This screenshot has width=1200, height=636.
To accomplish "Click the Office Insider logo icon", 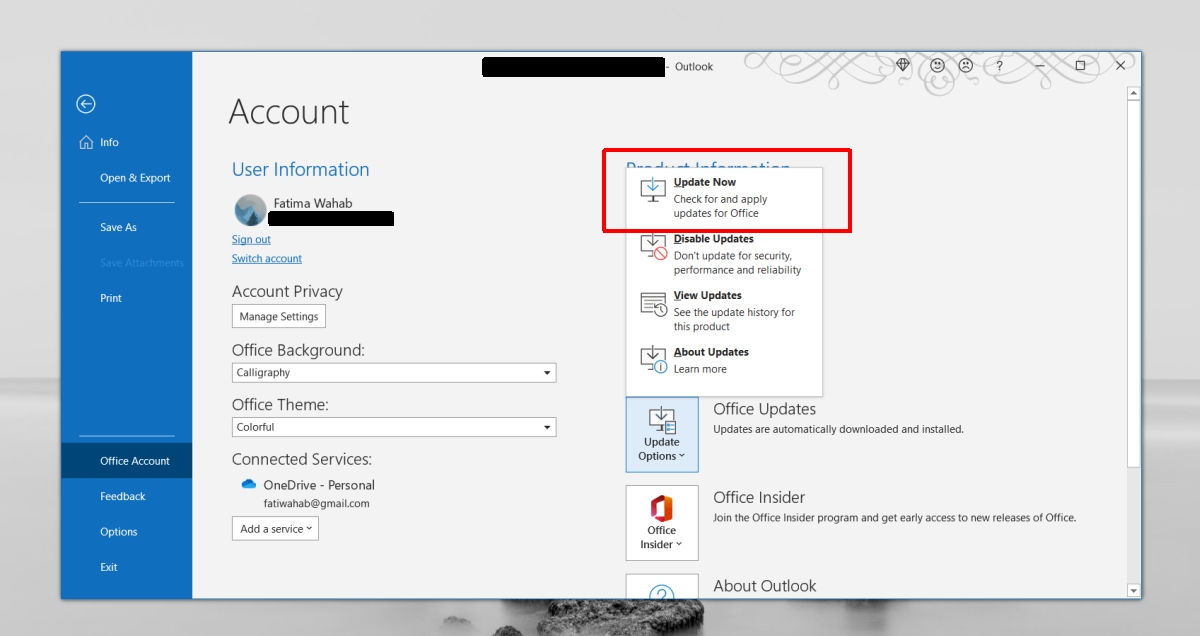I will click(x=661, y=507).
